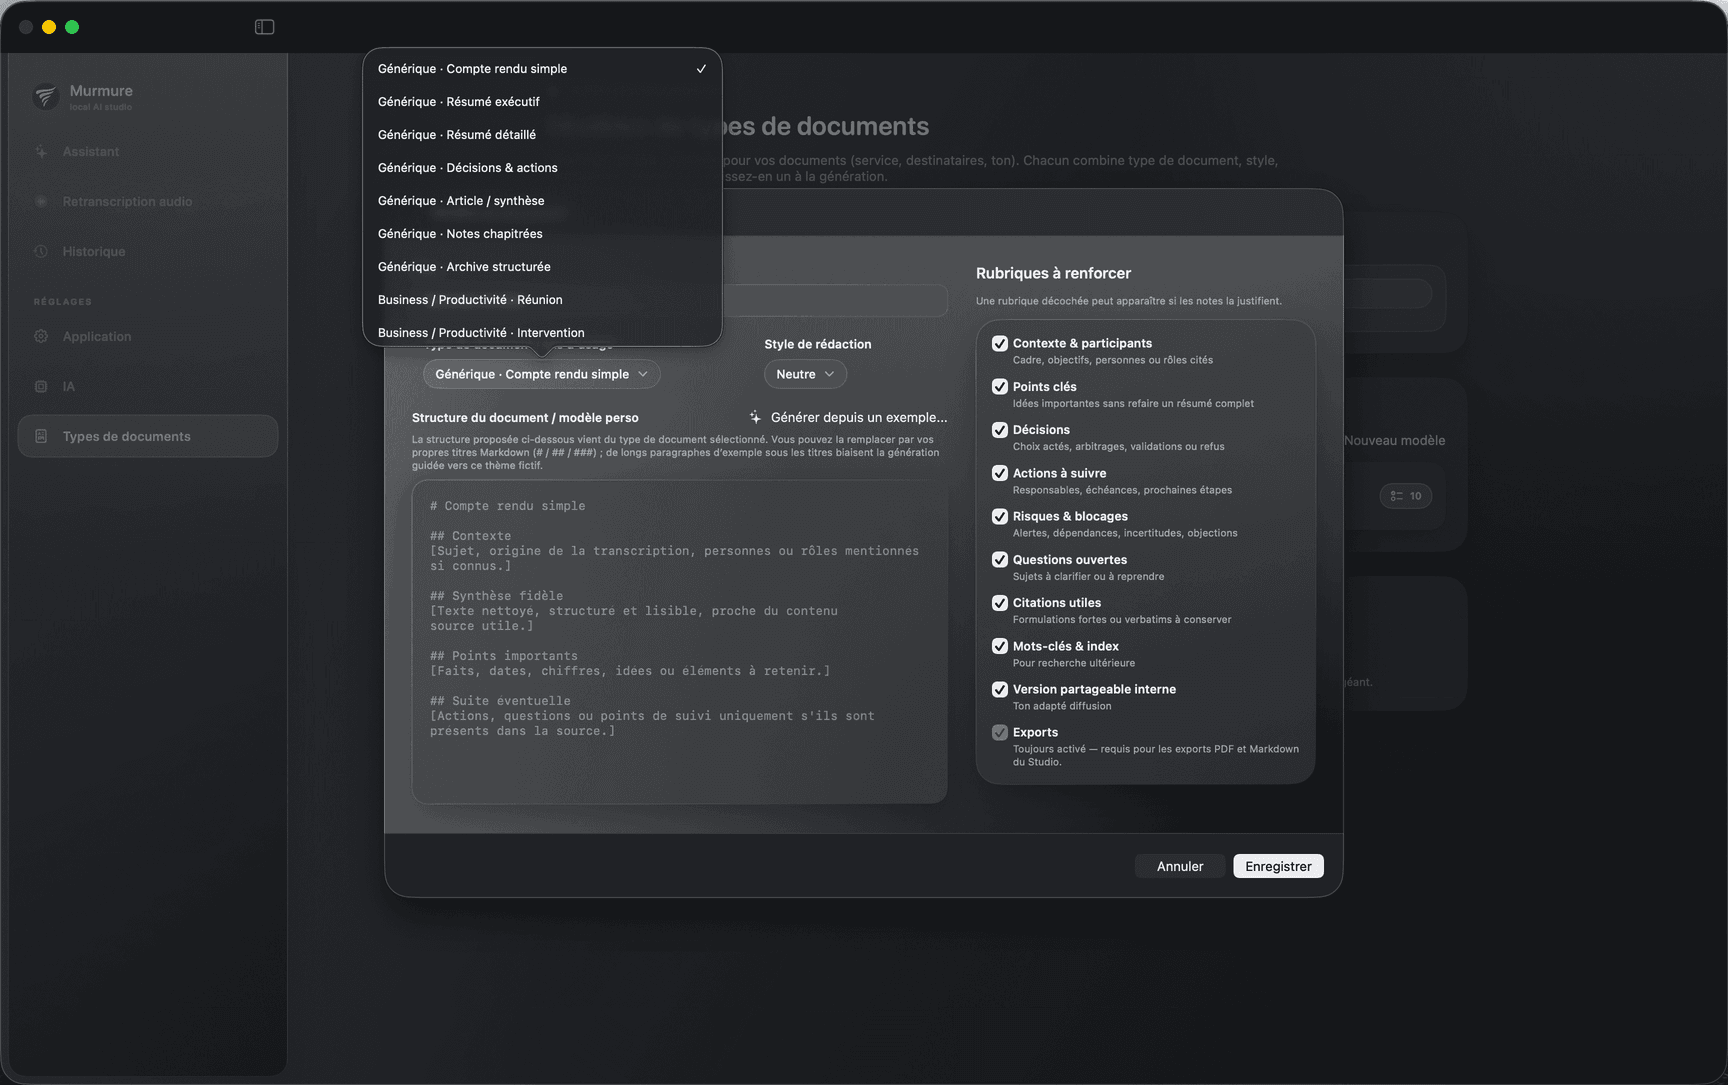Disable Mots-clés & index
This screenshot has width=1728, height=1085.
click(x=999, y=647)
